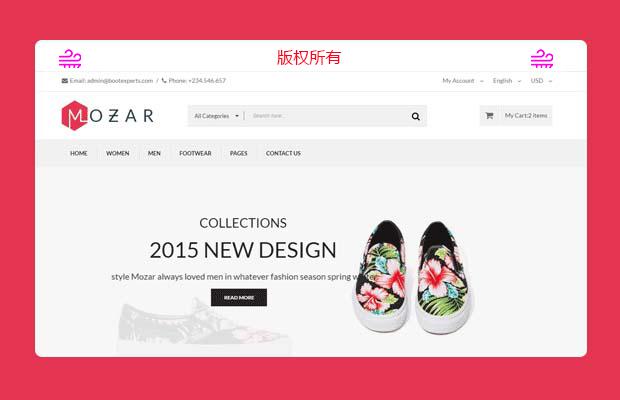620x400 pixels.
Task: Click the magnifier search icon
Action: [x=416, y=116]
